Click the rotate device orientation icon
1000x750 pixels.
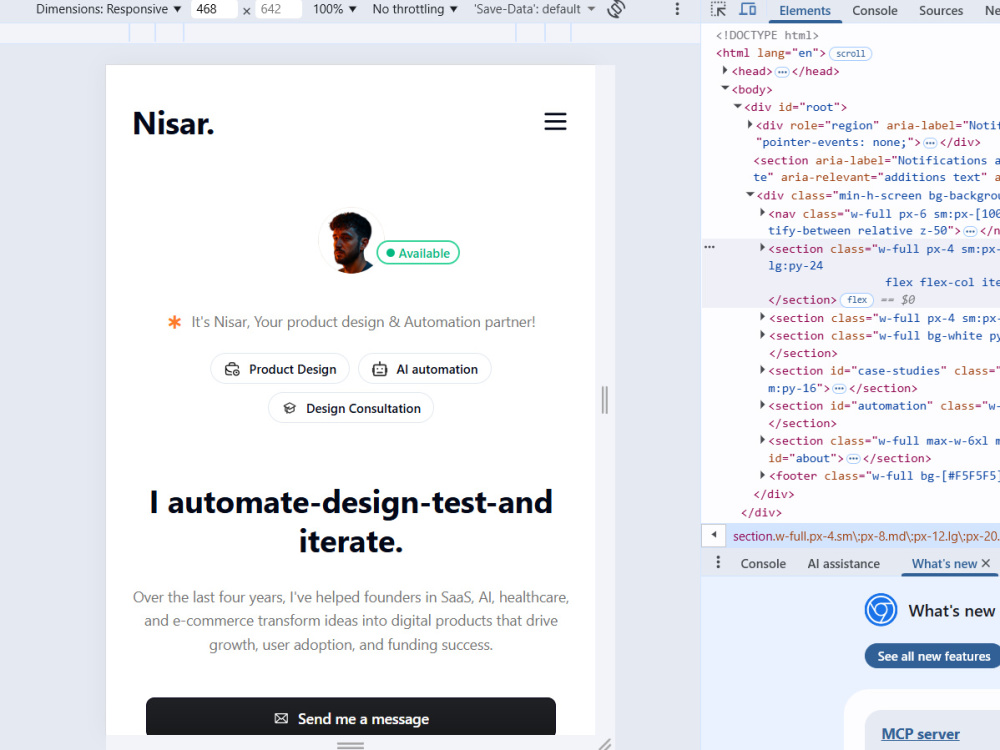point(616,9)
